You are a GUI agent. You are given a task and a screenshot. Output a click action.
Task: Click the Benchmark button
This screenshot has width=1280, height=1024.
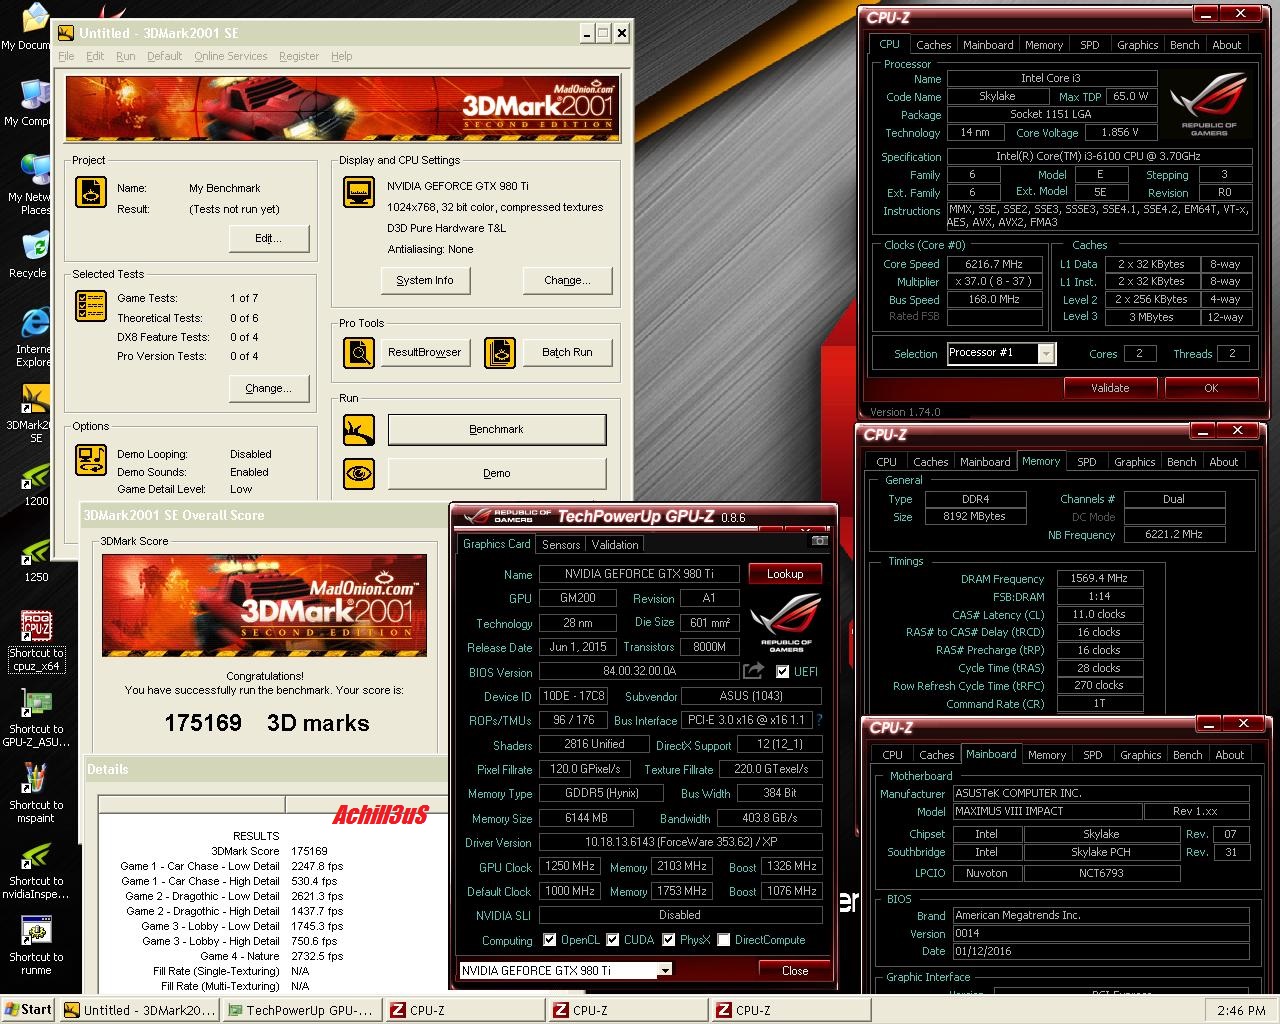(x=497, y=429)
